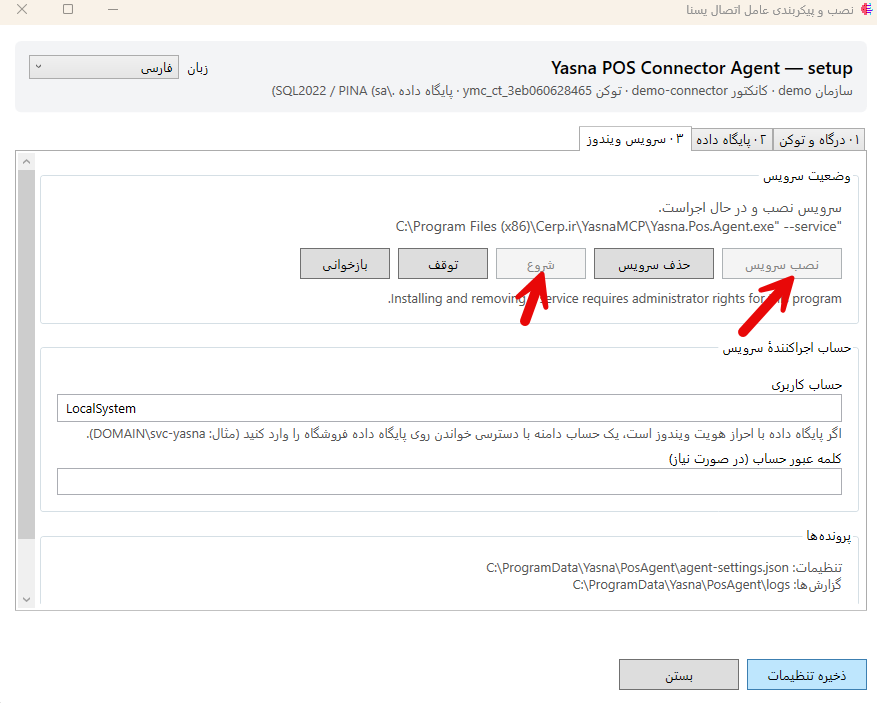Image resolution: width=877 pixels, height=703 pixels.
Task: Click the وضعیت سرویس group title
Action: (x=807, y=177)
